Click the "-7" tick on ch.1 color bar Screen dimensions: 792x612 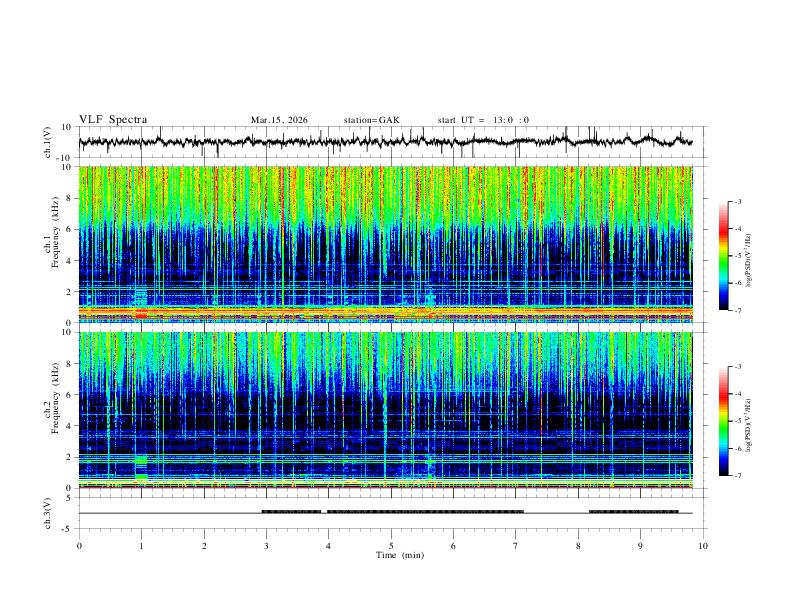[x=738, y=310]
